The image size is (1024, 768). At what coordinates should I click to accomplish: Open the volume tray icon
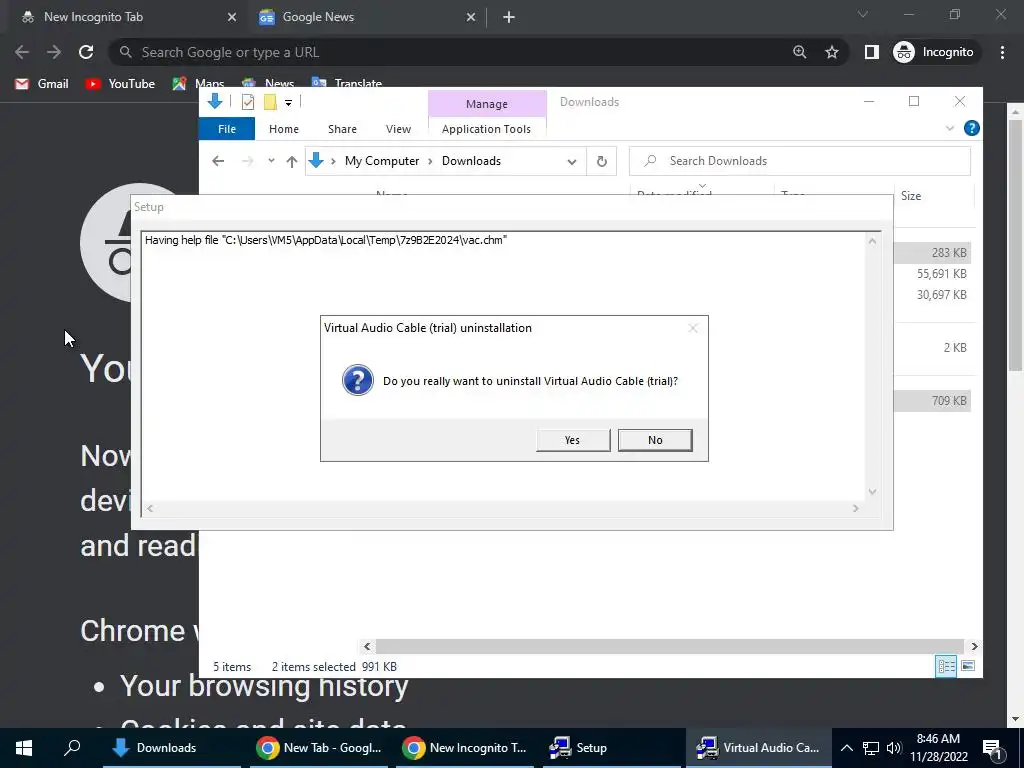pos(894,748)
